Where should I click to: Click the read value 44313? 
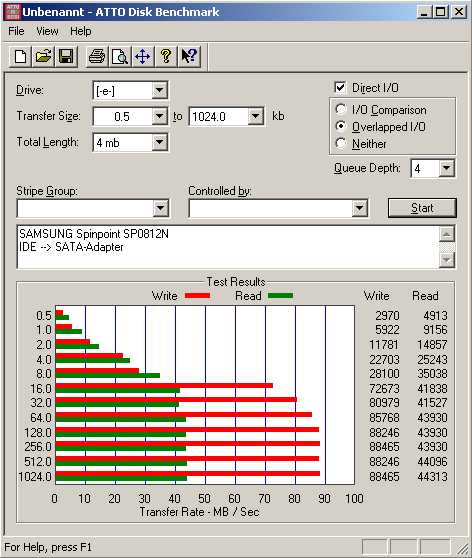[432, 477]
